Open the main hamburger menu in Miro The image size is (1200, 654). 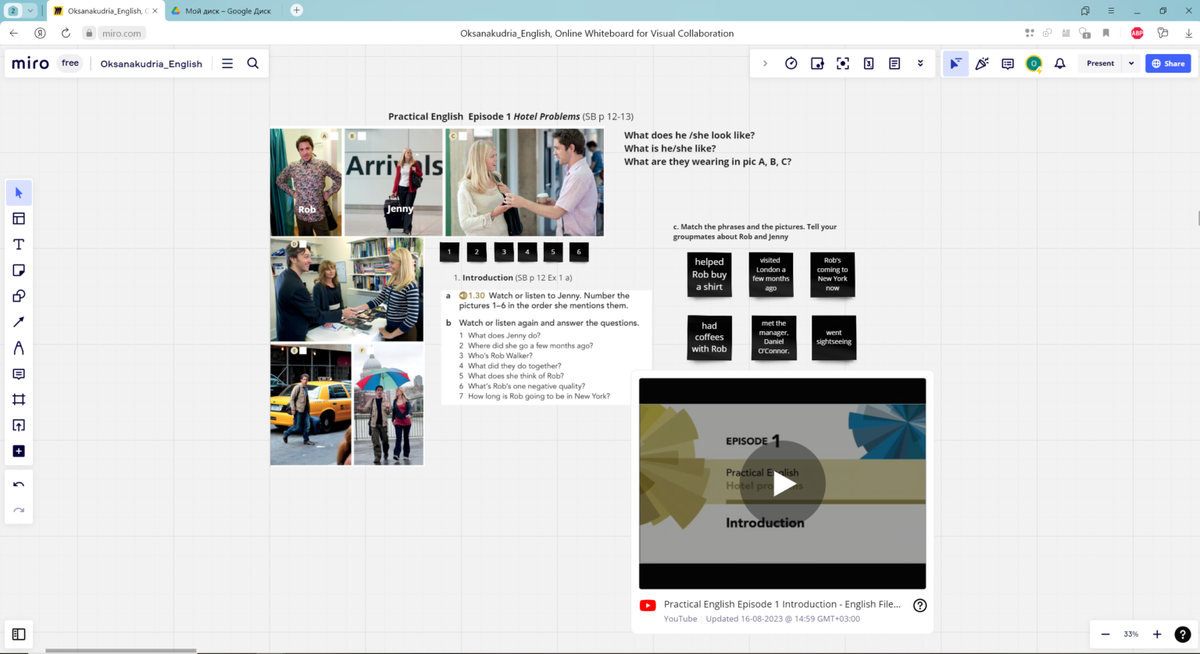click(227, 63)
